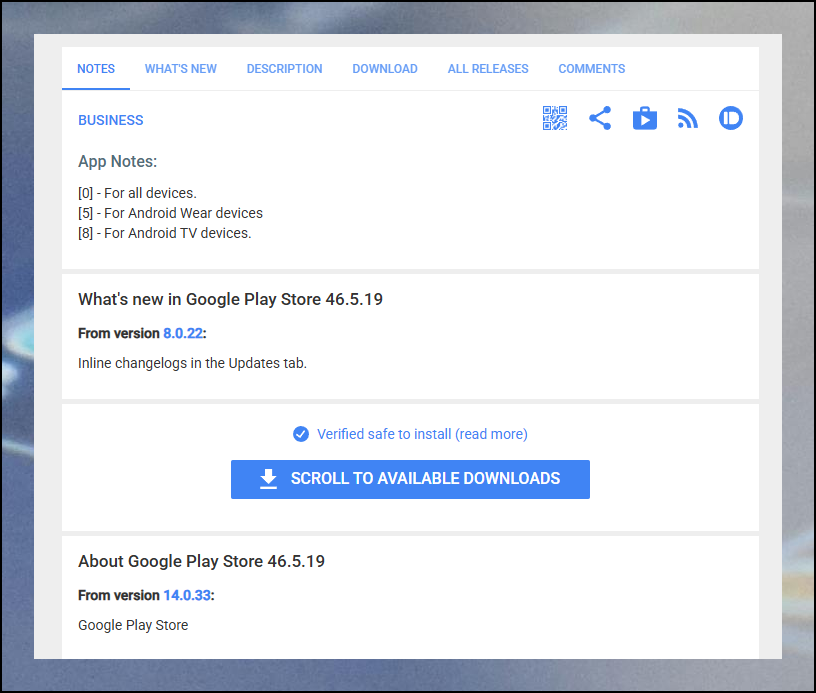This screenshot has width=816, height=693.
Task: Click the 'Google Play Store' description text
Action: (x=133, y=625)
